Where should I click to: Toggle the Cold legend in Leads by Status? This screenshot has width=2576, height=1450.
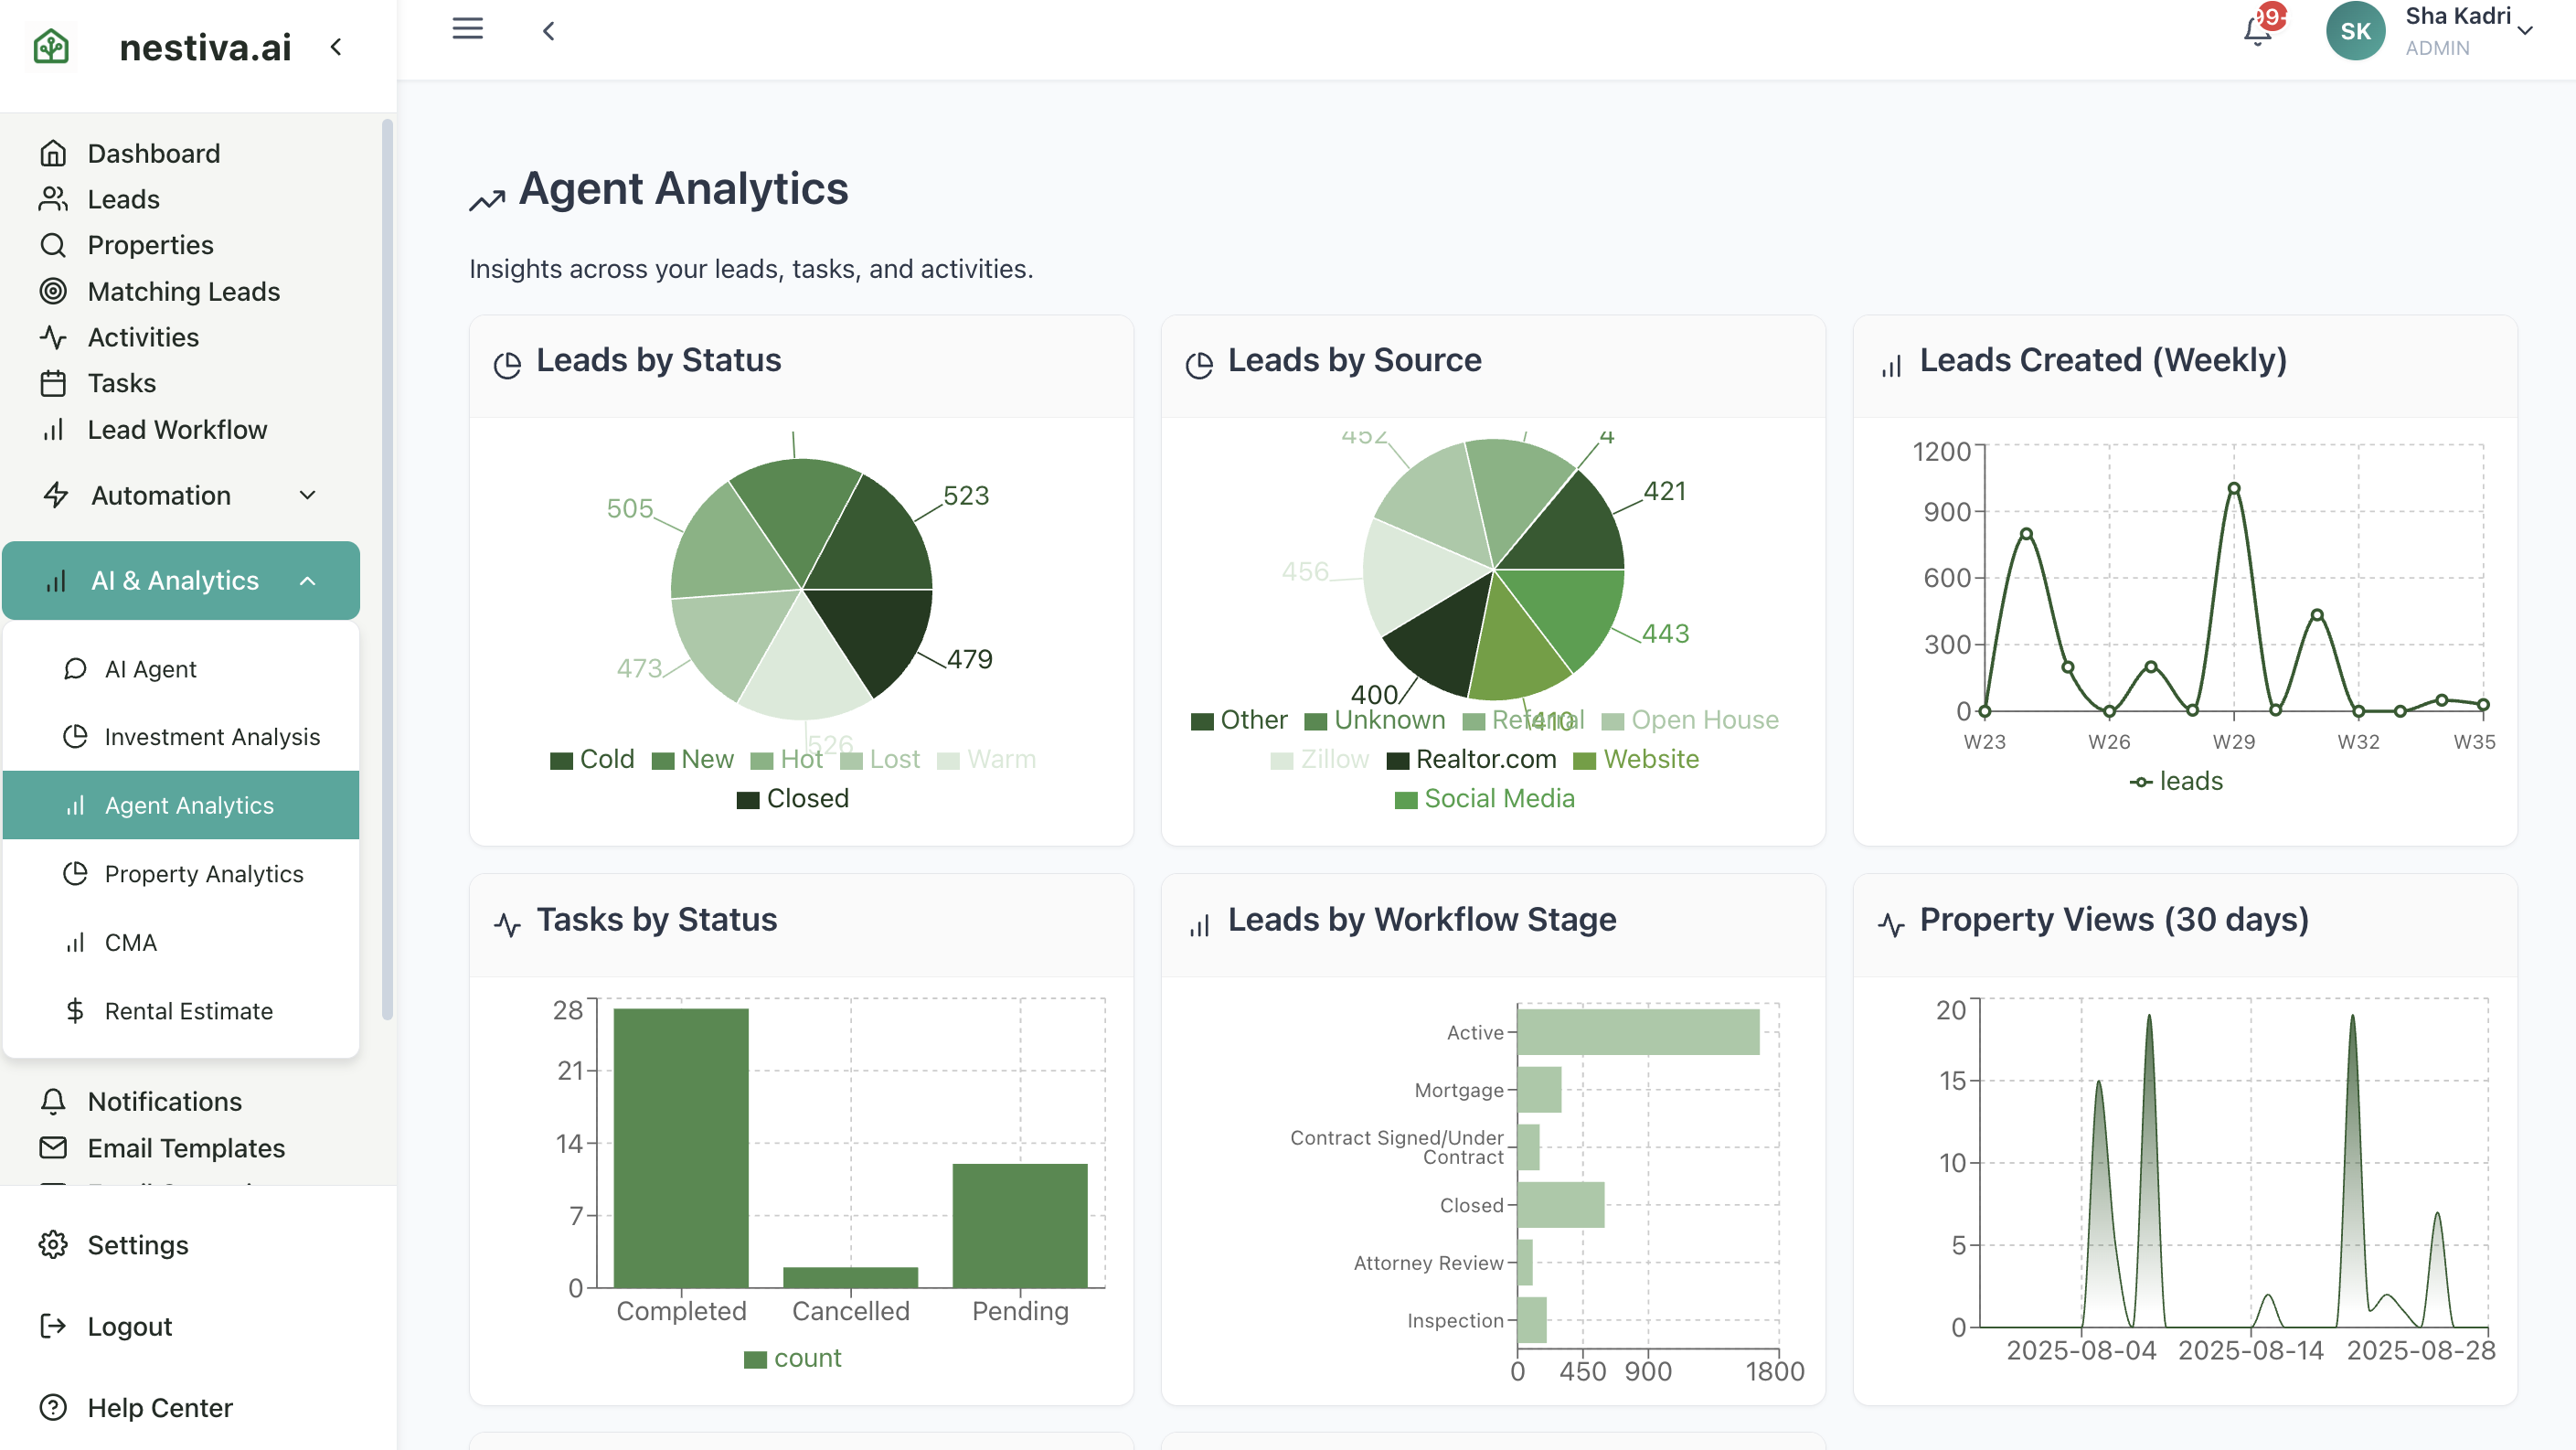pos(592,759)
